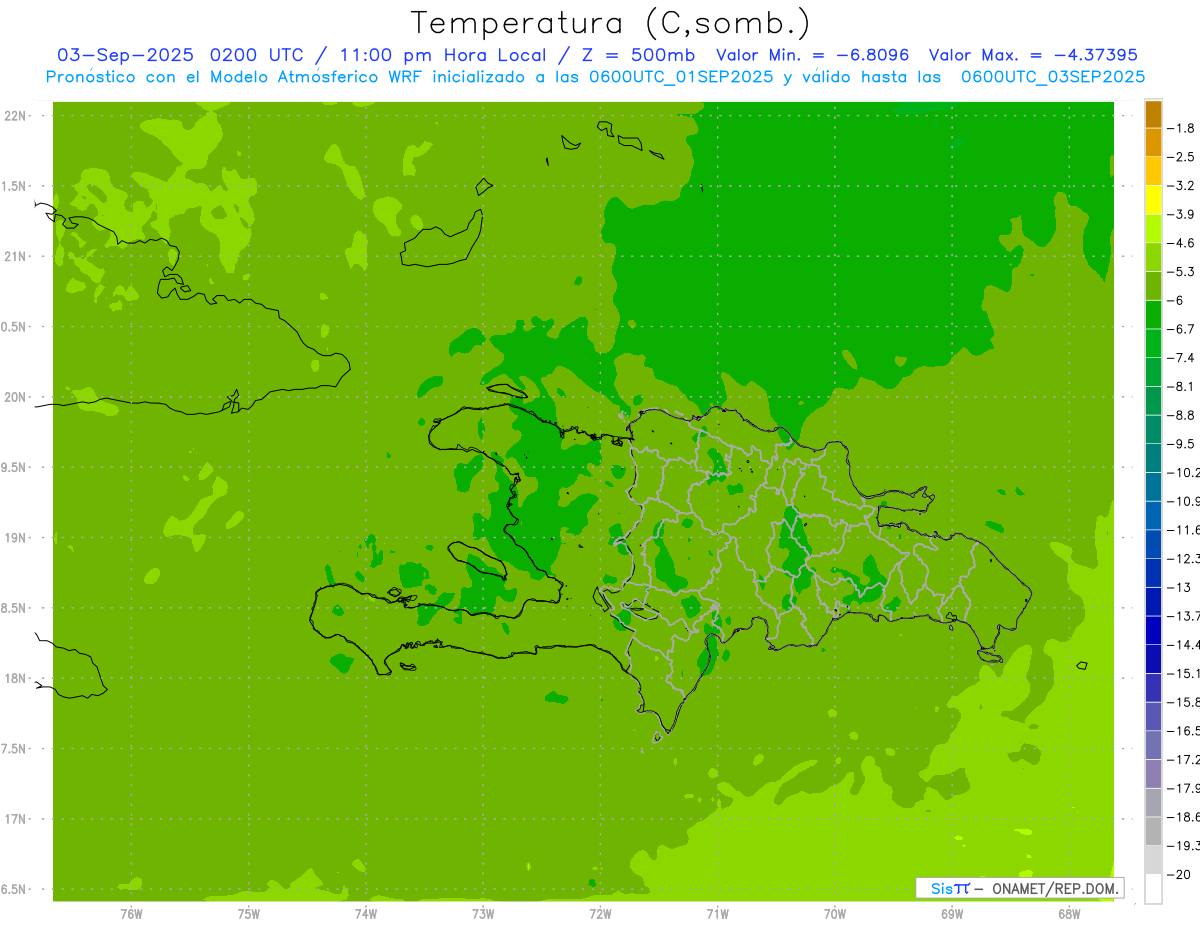Click the title "Temperatura (C,somb.)"
1200x927 pixels.
pos(611,23)
